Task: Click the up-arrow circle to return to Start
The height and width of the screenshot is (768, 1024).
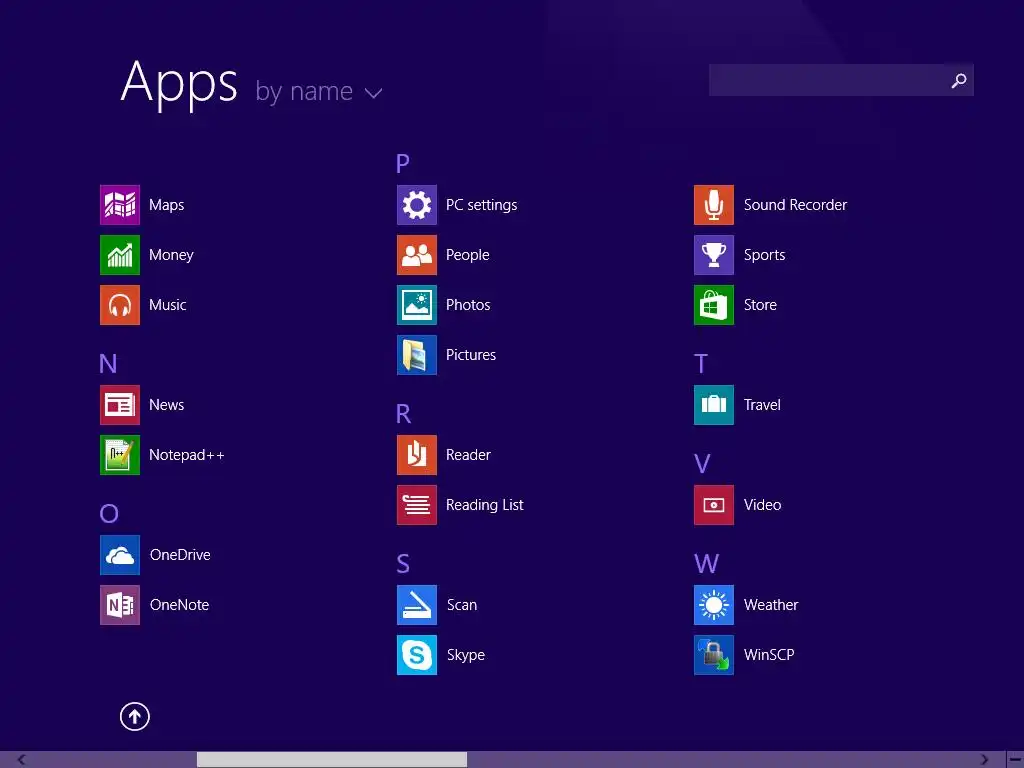Action: (x=135, y=716)
